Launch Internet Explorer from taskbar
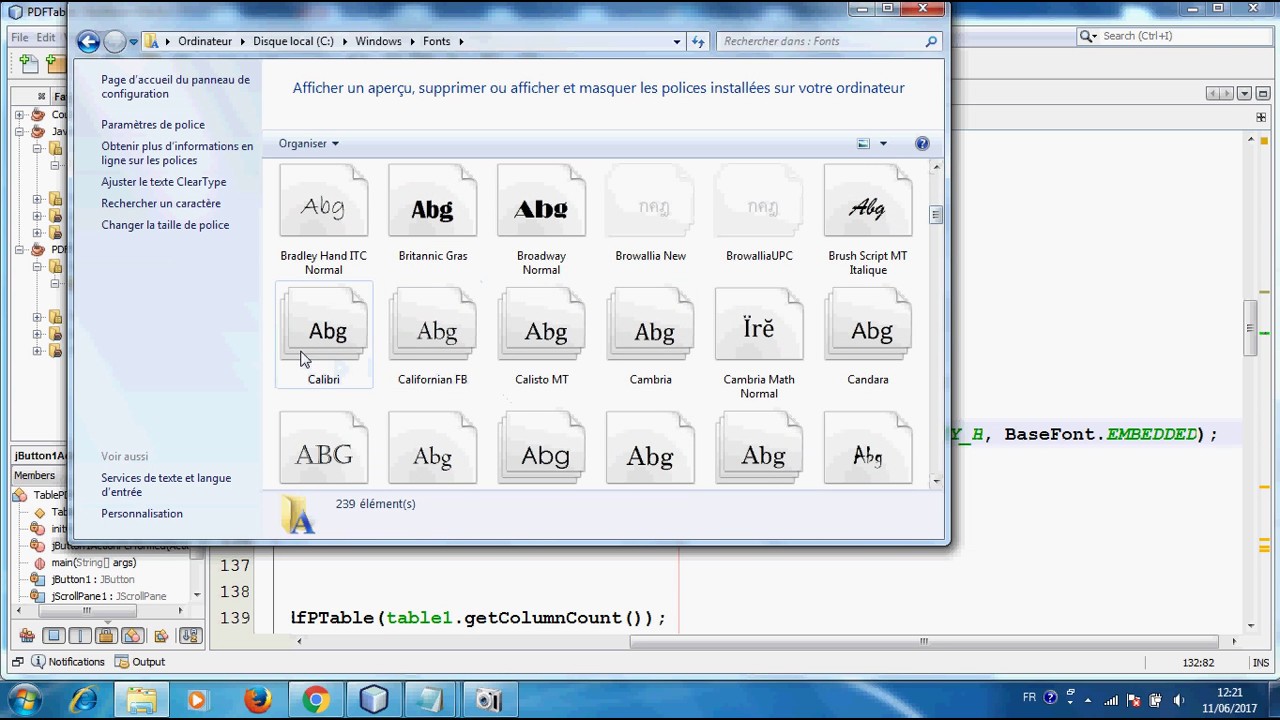1280x720 pixels. 84,699
